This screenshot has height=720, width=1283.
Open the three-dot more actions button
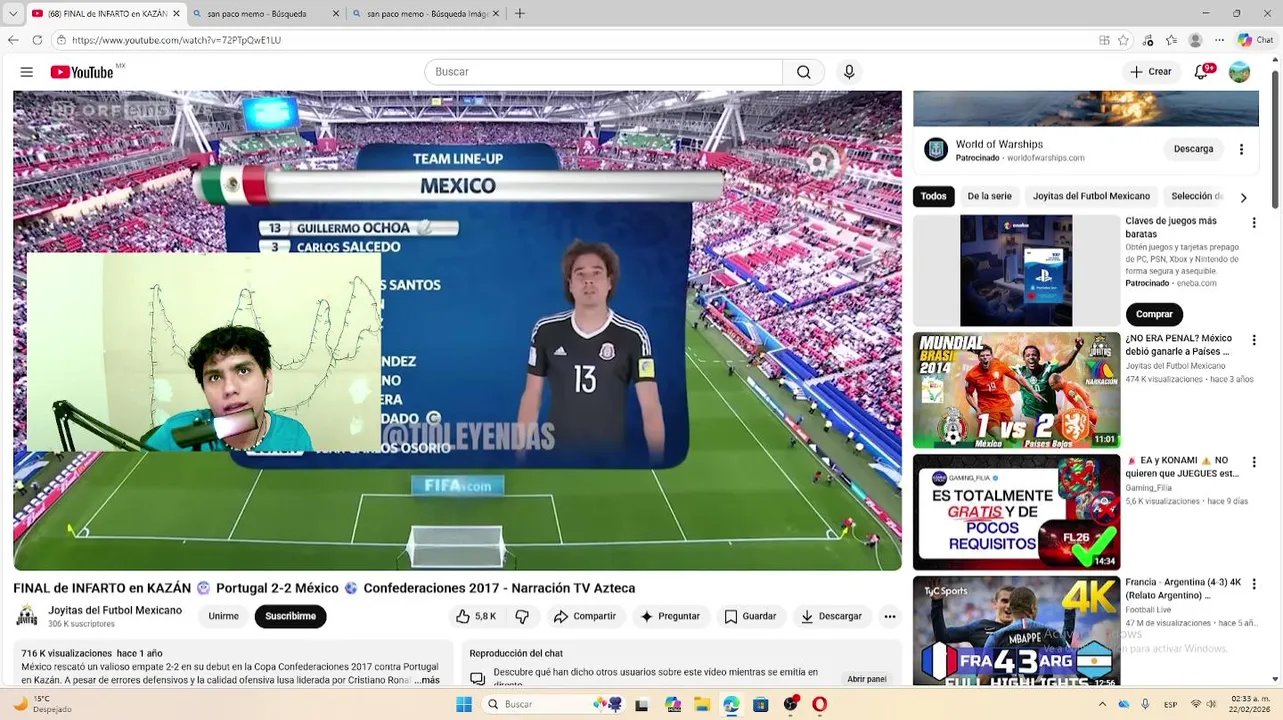[890, 617]
